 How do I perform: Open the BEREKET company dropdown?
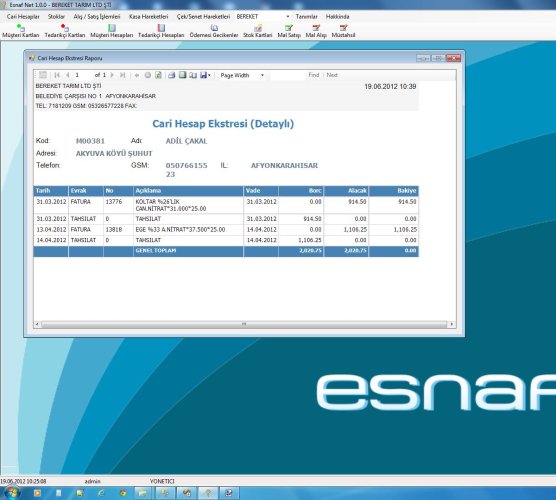(288, 17)
